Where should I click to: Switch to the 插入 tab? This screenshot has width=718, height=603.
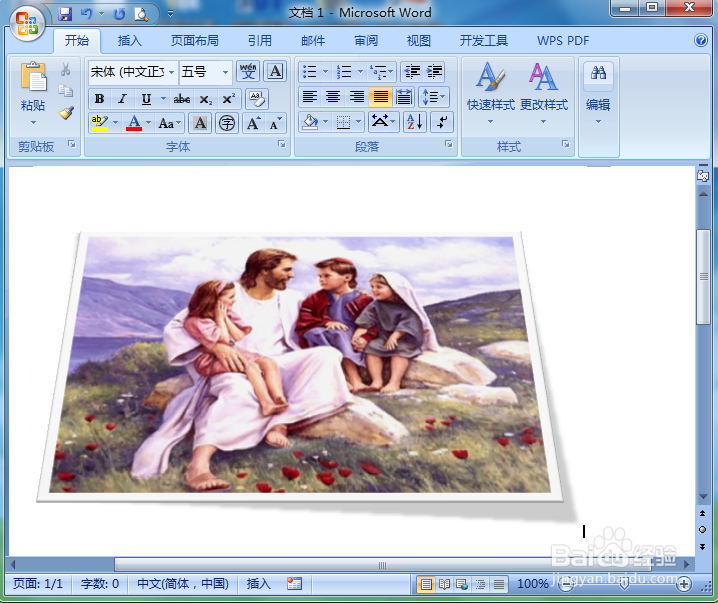pos(130,41)
